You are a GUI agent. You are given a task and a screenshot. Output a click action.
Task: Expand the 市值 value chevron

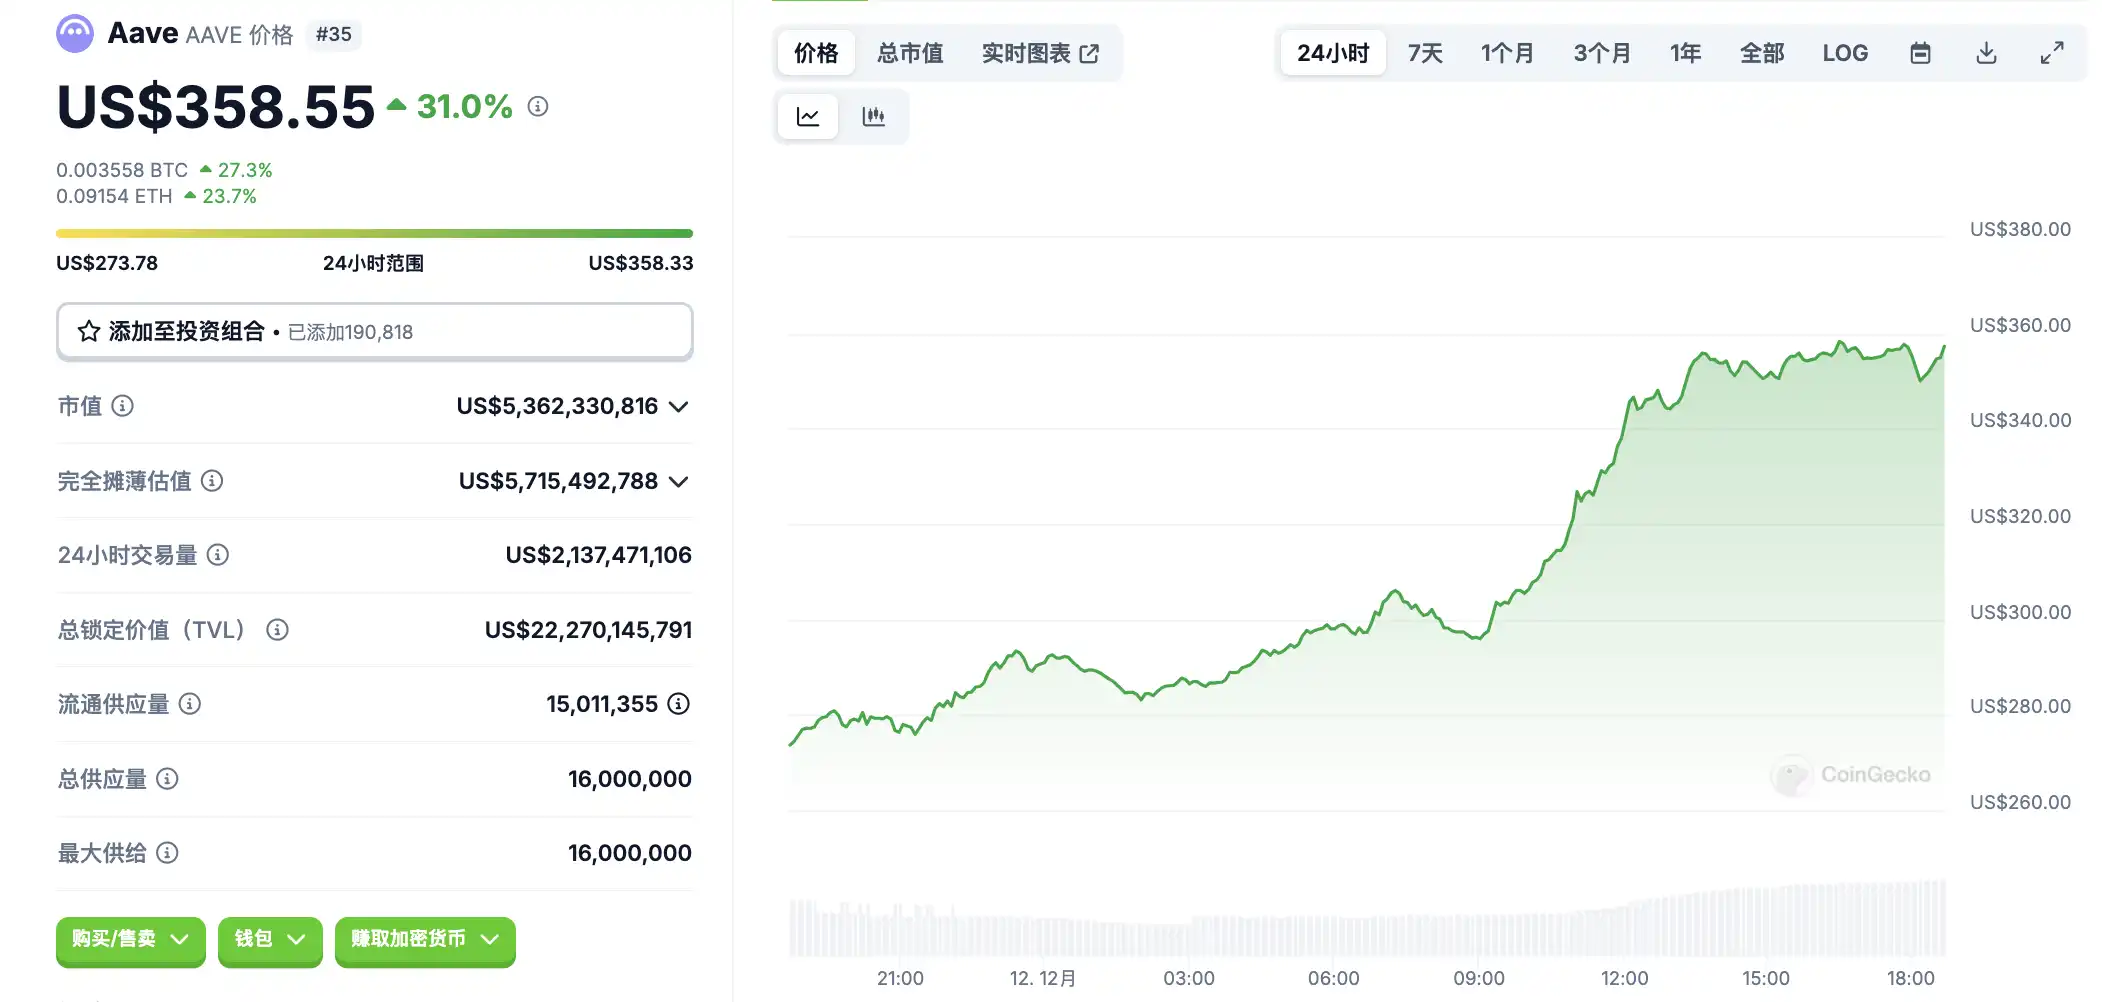[x=679, y=407]
